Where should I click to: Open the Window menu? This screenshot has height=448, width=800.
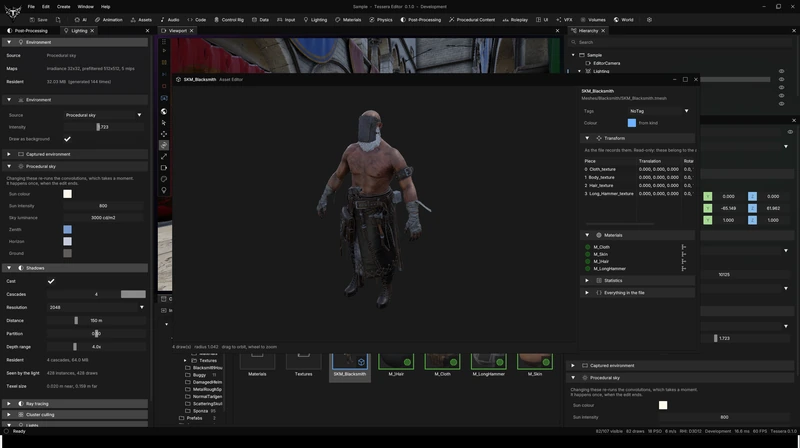(x=85, y=7)
